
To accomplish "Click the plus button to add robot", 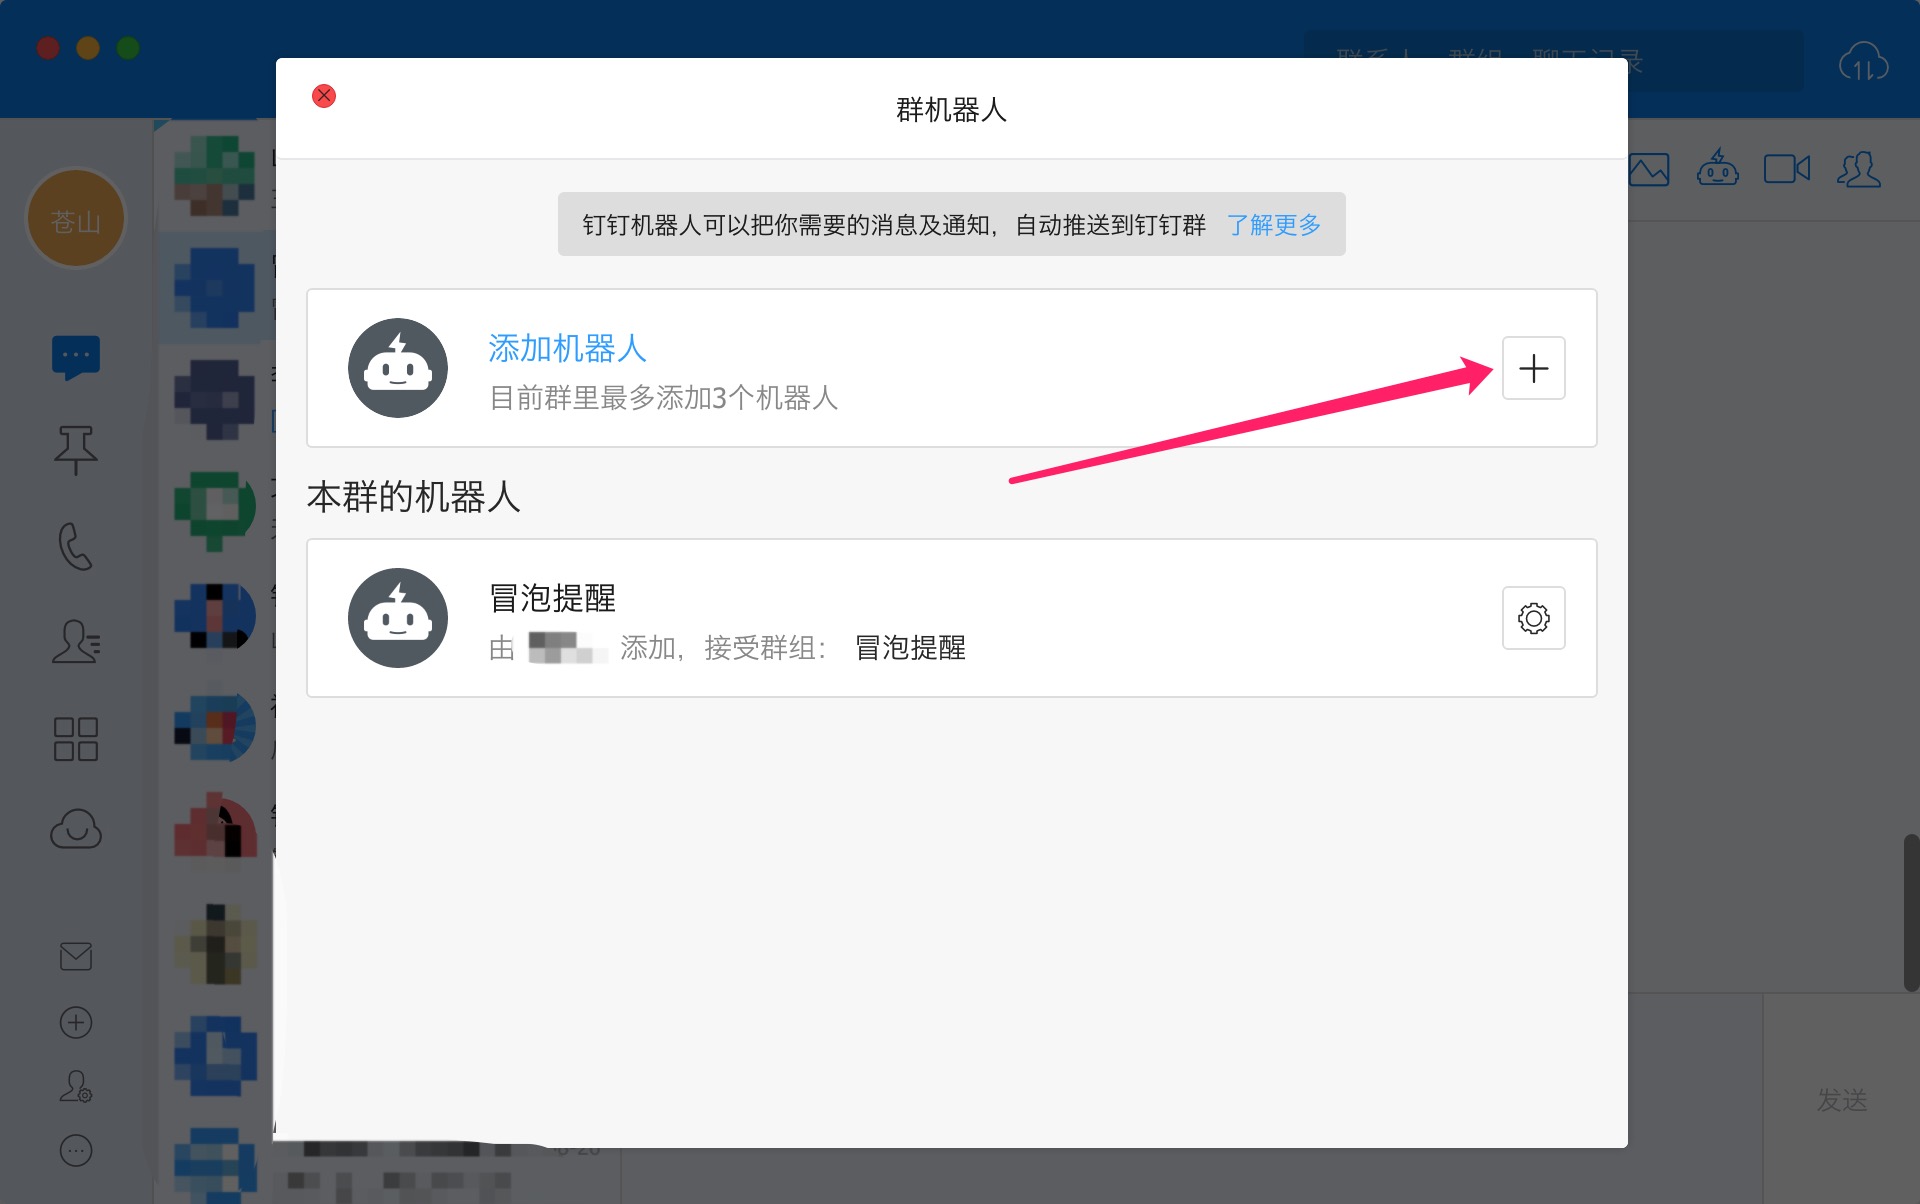I will [x=1533, y=368].
